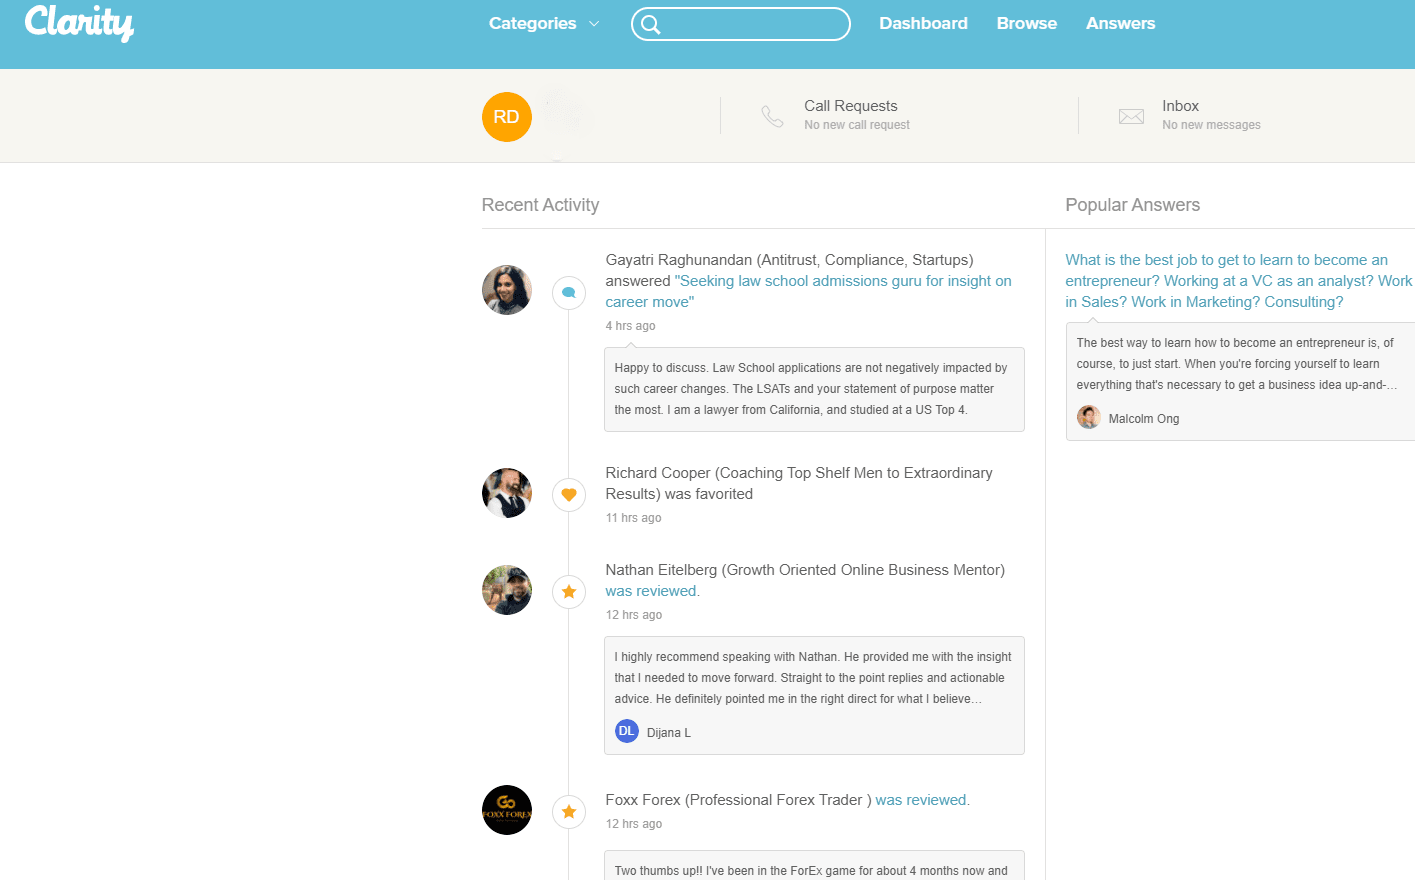Click Nathan's review text starting 'I highly recommend'

pyautogui.click(x=813, y=678)
